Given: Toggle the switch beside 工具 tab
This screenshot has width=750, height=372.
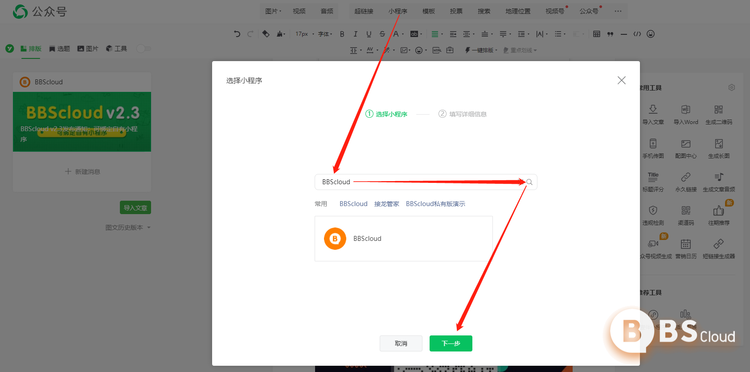Looking at the screenshot, I should click(143, 49).
